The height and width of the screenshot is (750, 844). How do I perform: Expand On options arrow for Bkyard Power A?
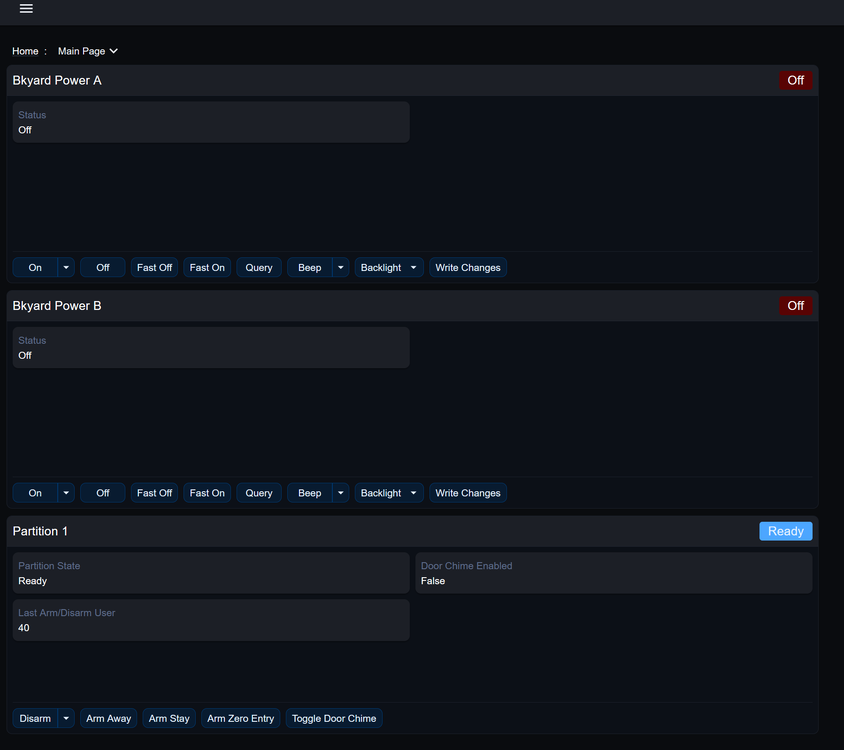66,268
